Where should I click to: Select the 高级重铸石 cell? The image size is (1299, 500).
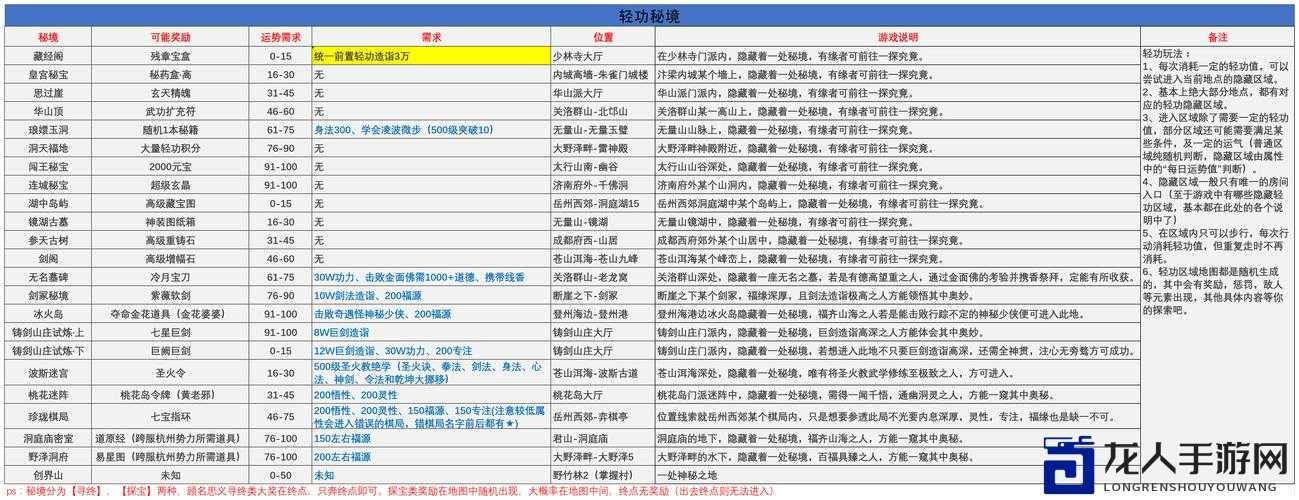(171, 240)
